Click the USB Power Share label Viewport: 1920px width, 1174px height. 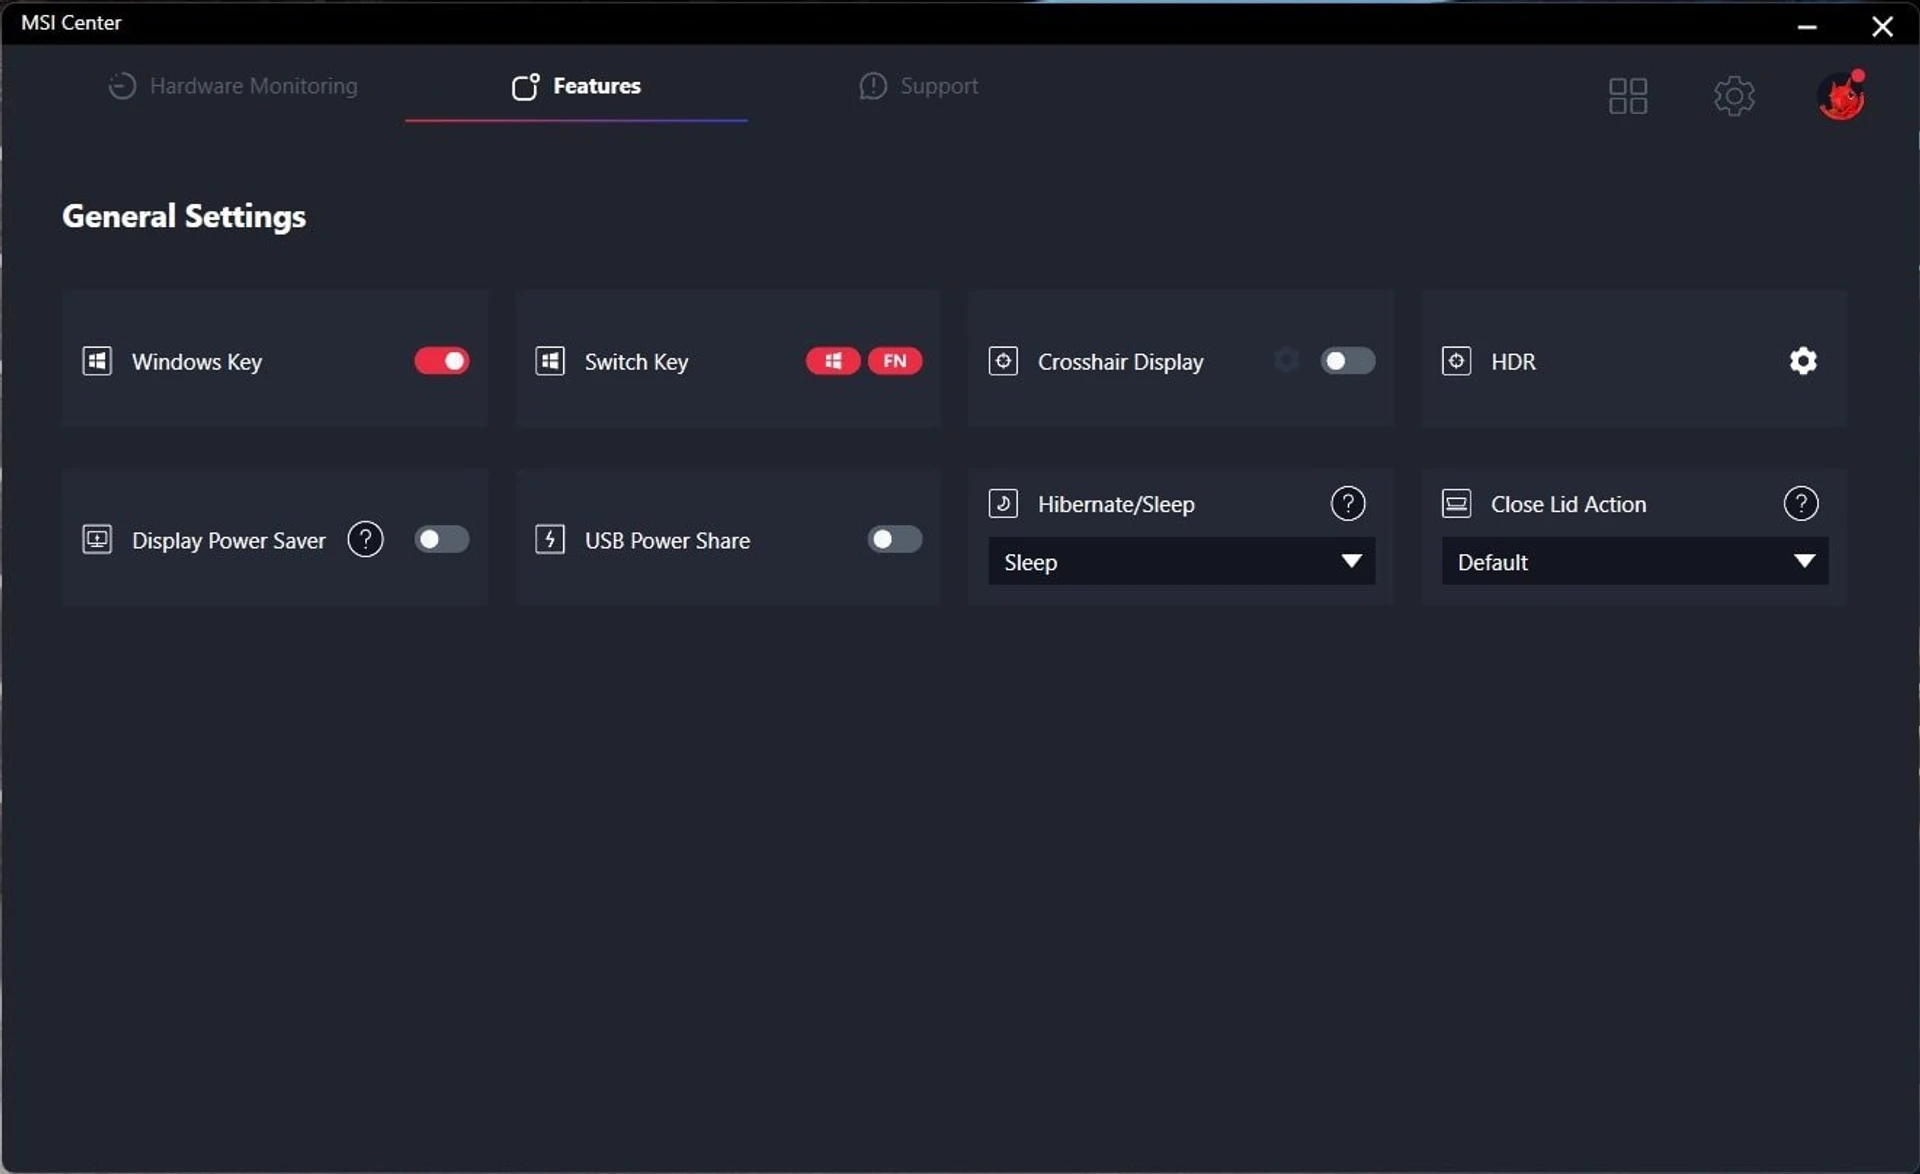[667, 540]
